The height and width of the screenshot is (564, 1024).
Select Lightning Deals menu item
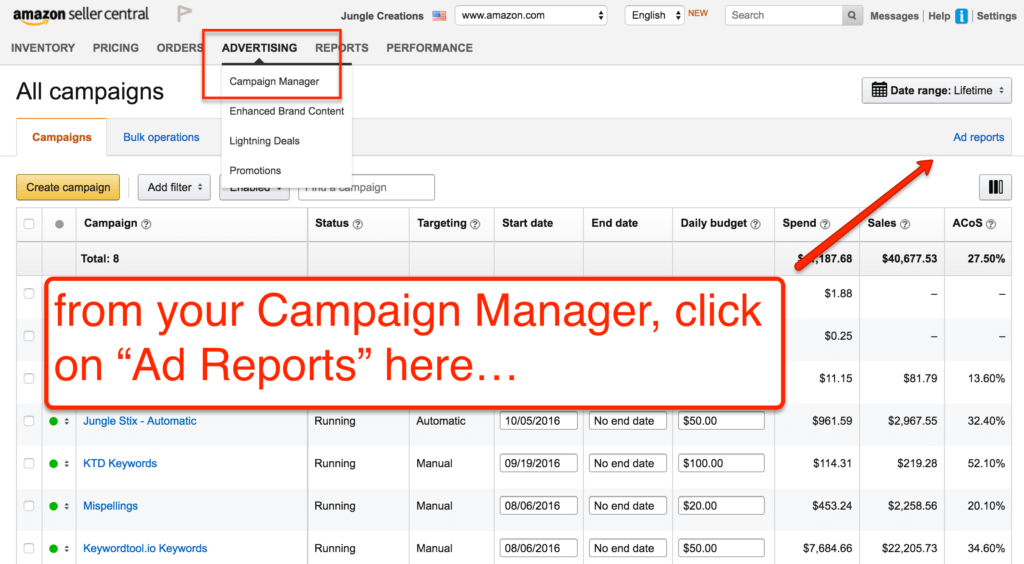pyautogui.click(x=264, y=141)
